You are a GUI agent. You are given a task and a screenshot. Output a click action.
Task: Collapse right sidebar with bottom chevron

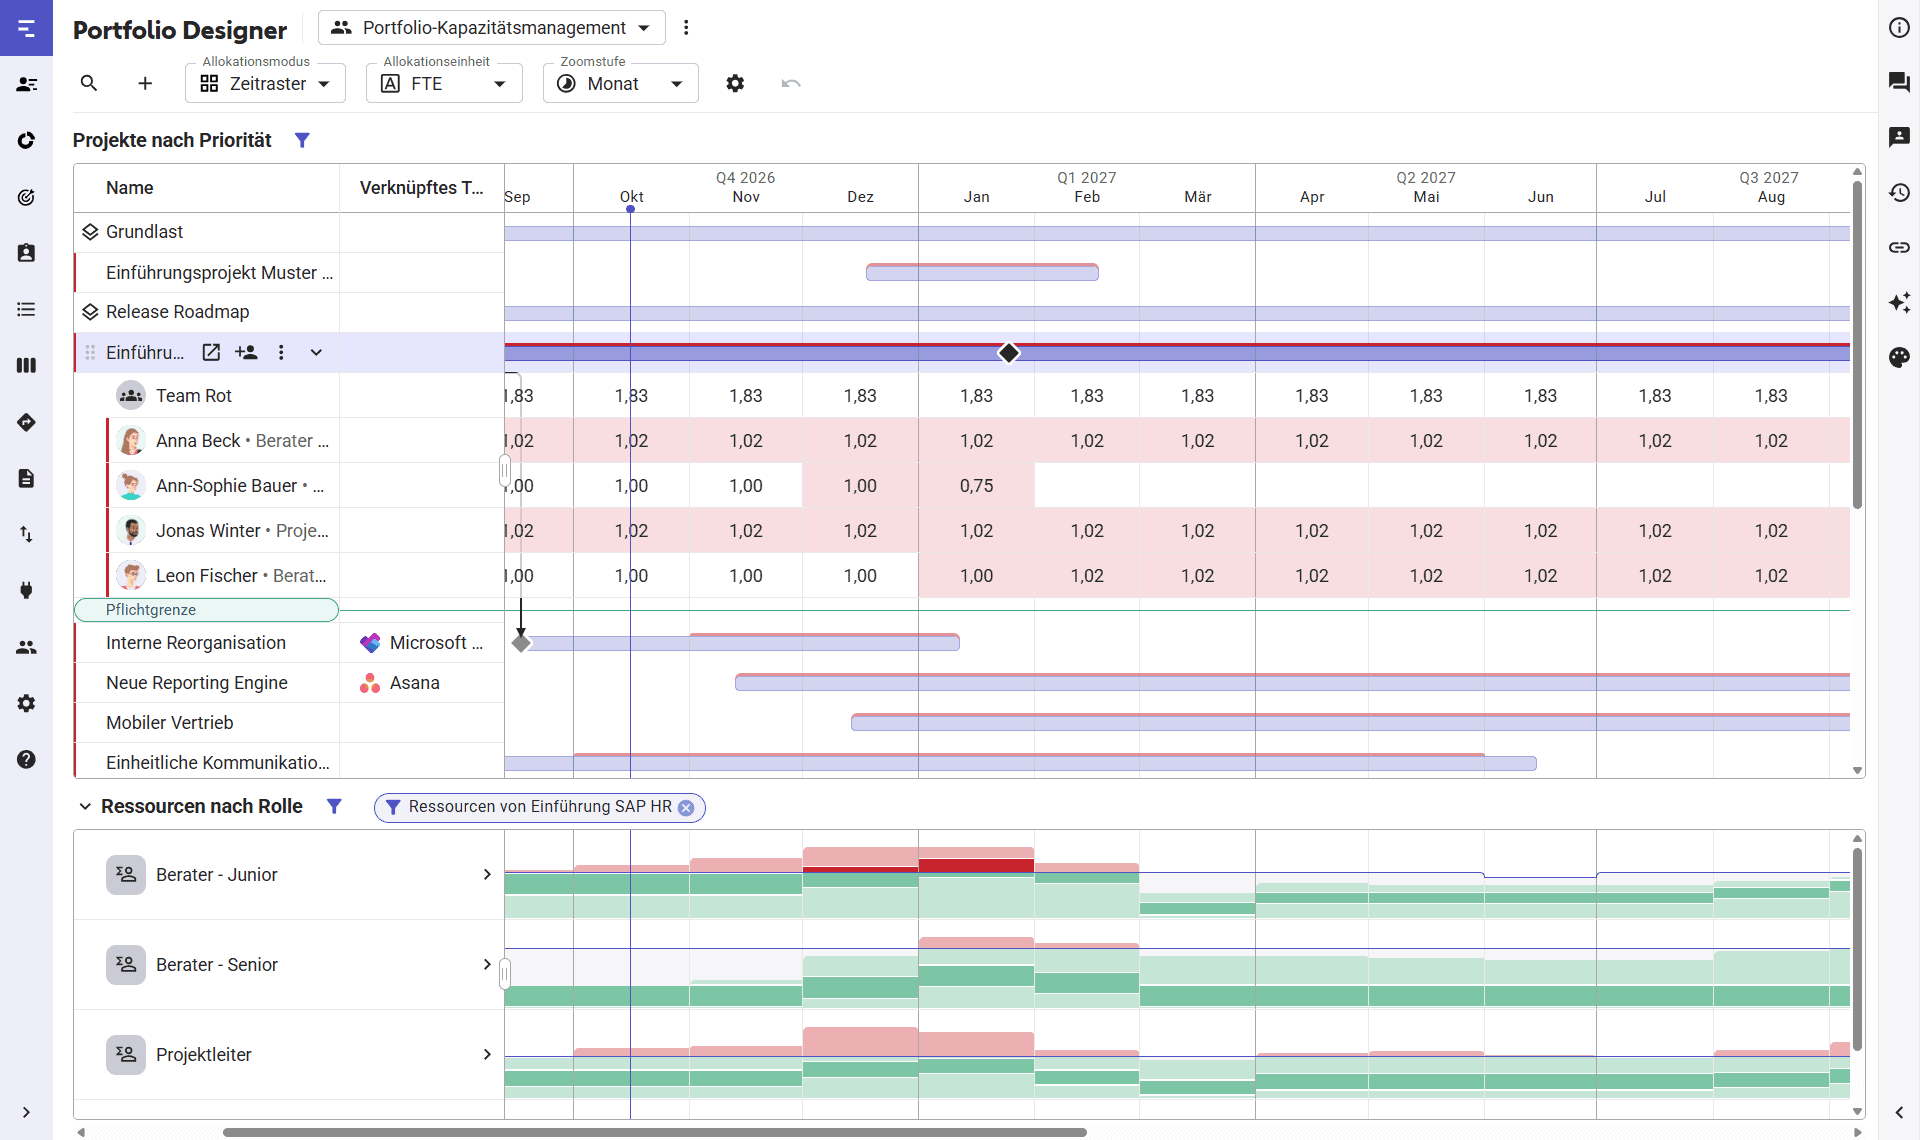tap(1899, 1112)
